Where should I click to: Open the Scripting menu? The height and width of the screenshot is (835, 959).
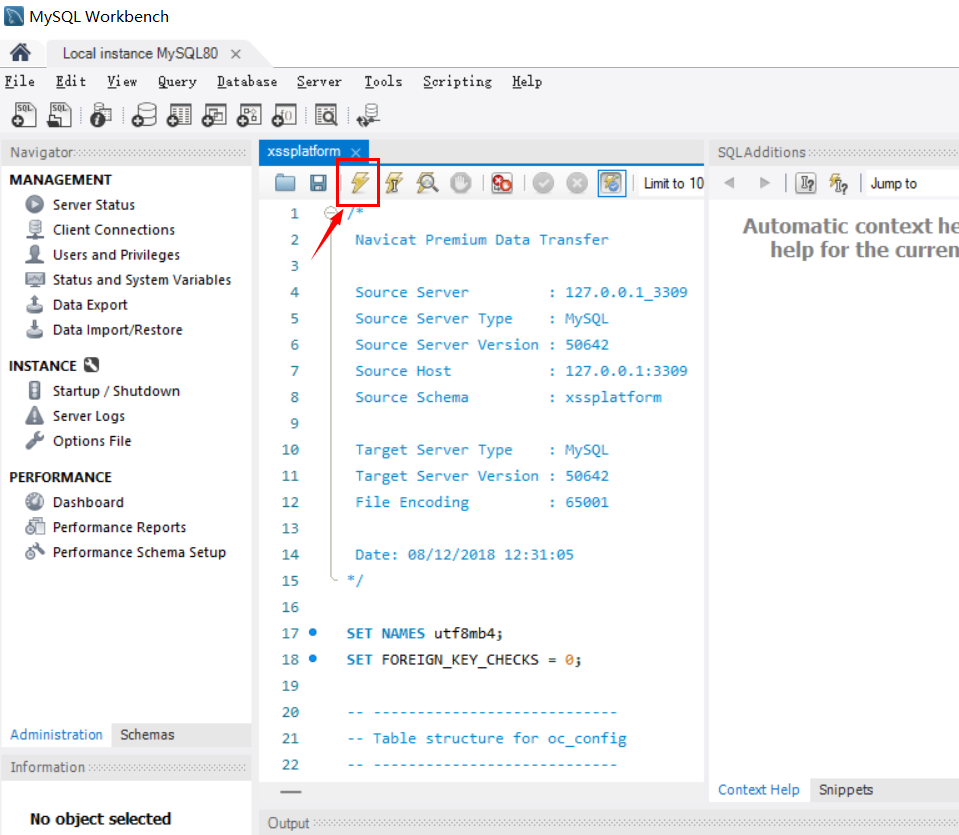[x=457, y=81]
